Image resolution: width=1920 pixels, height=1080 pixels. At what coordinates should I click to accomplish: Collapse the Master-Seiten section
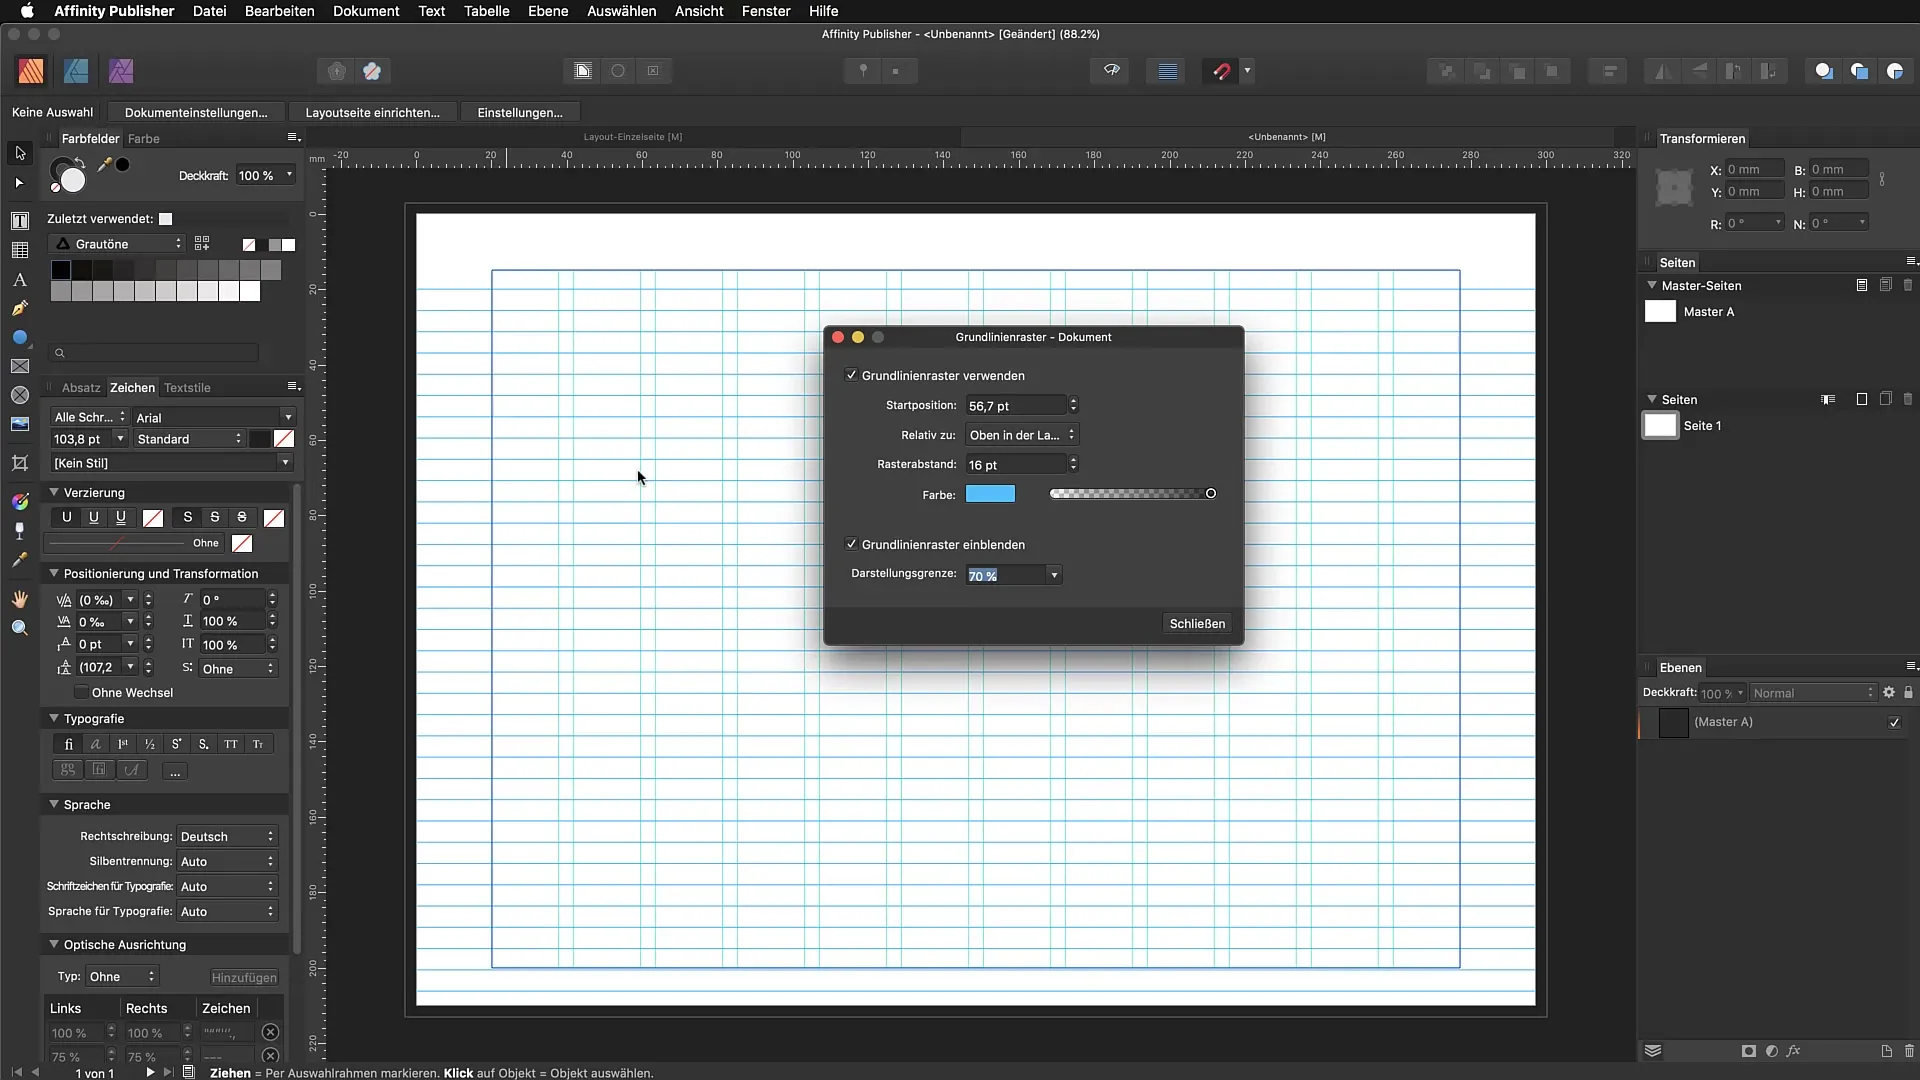pyautogui.click(x=1652, y=285)
